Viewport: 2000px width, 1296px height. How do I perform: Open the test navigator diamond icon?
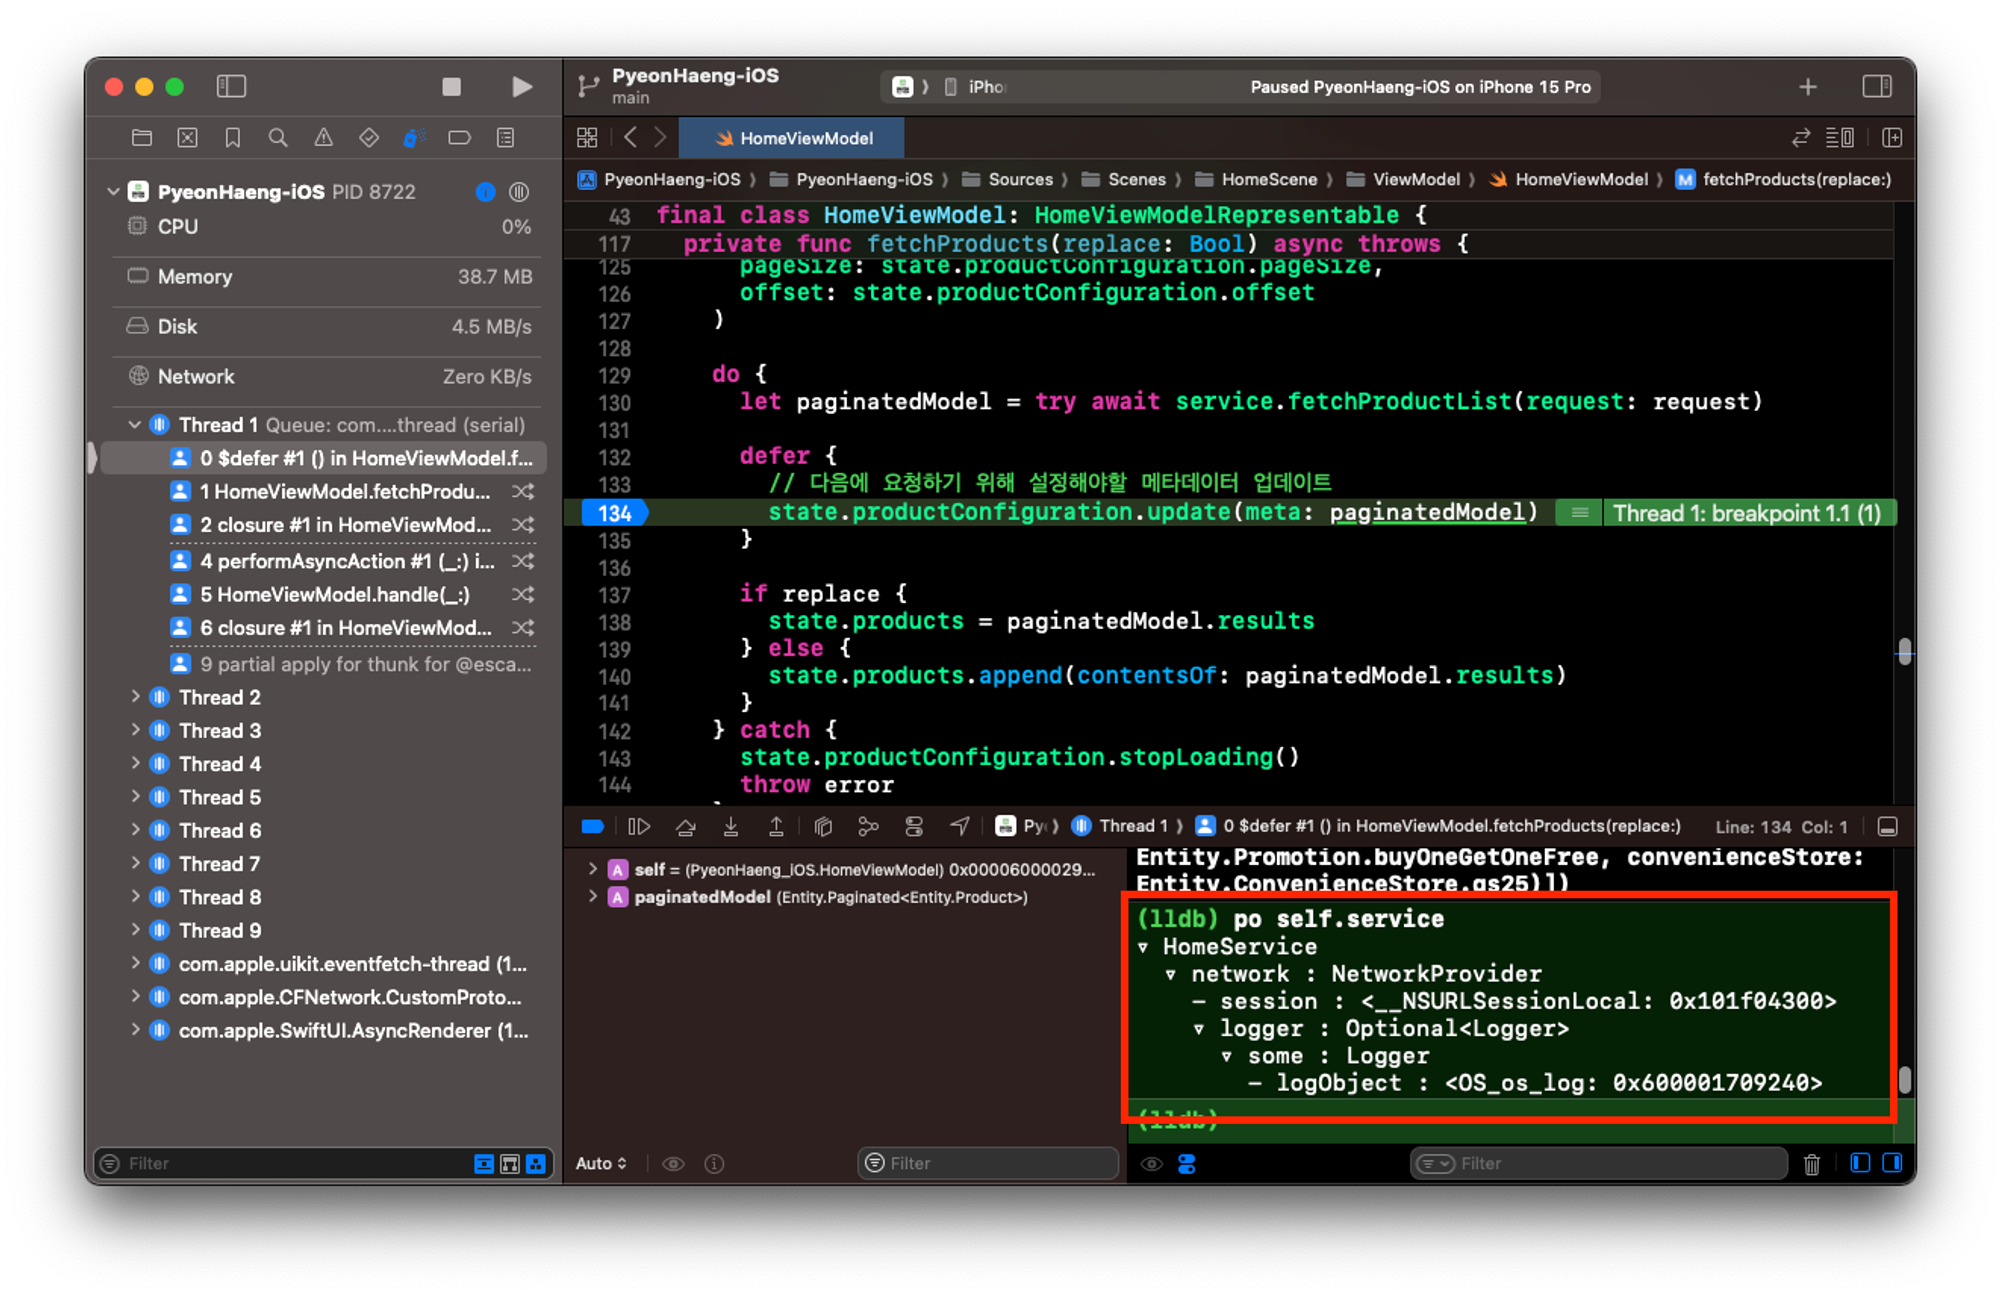click(x=369, y=138)
